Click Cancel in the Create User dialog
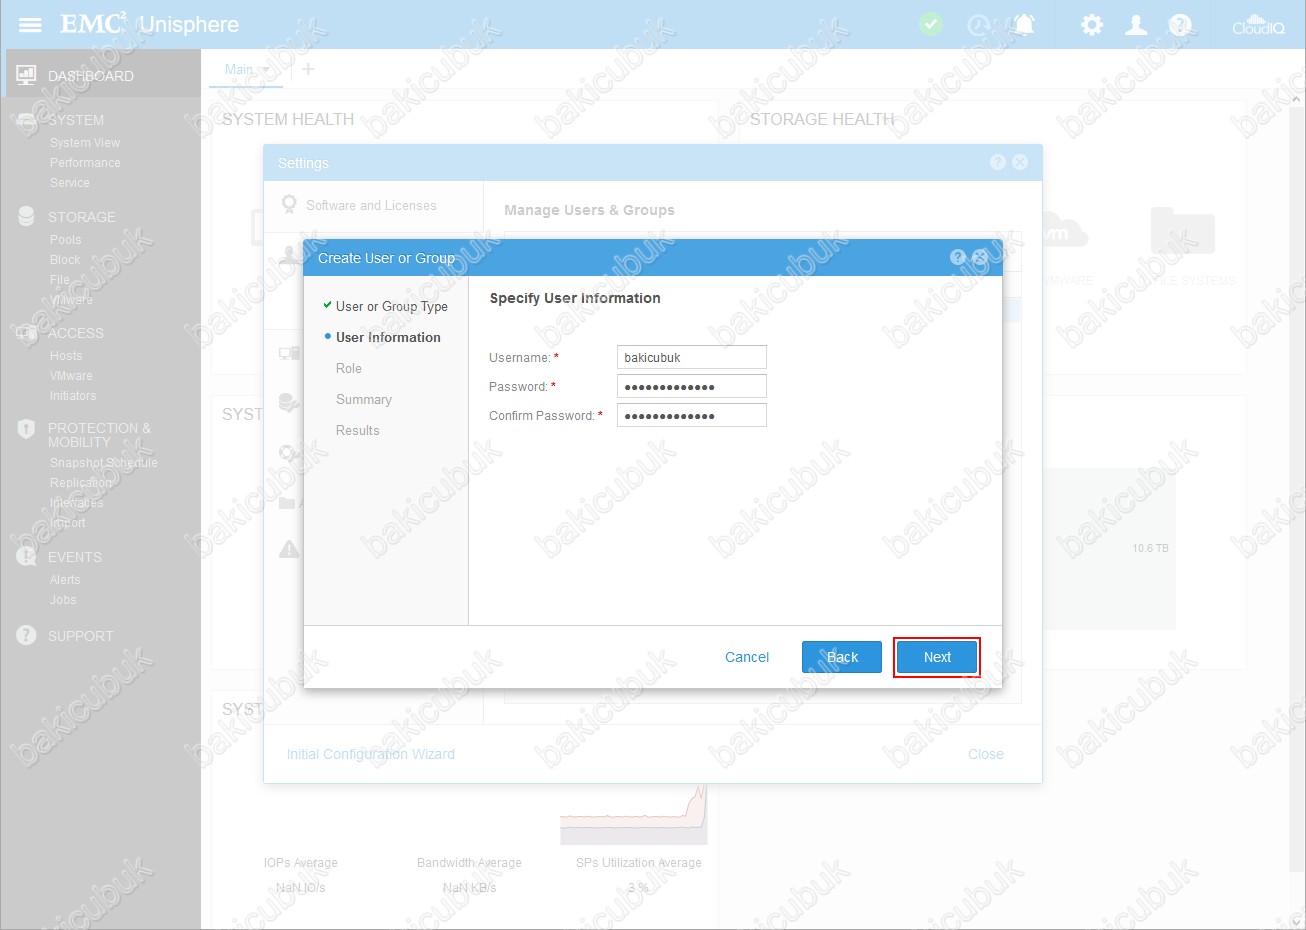Image resolution: width=1306 pixels, height=930 pixels. pos(747,657)
